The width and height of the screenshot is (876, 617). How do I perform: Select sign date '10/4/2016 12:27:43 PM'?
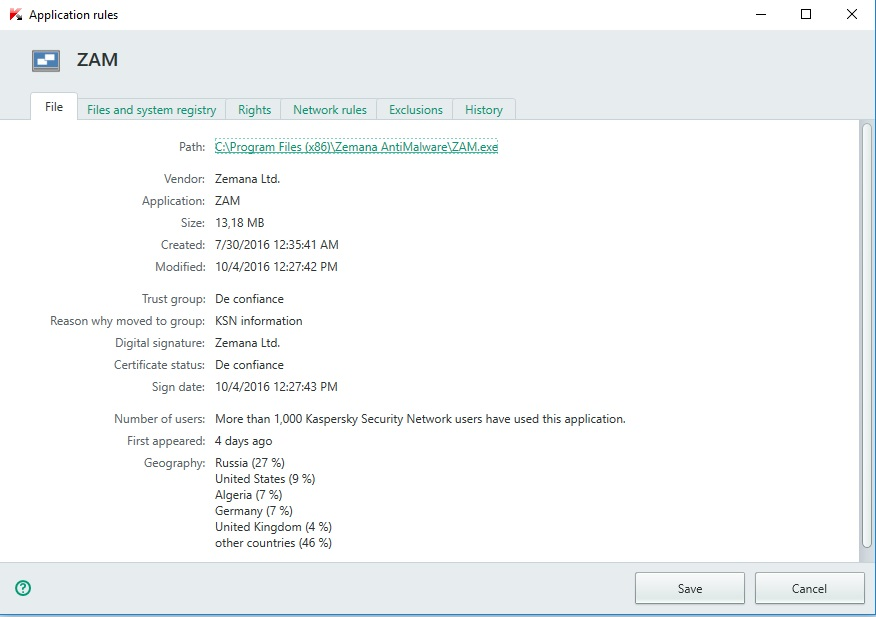277,387
